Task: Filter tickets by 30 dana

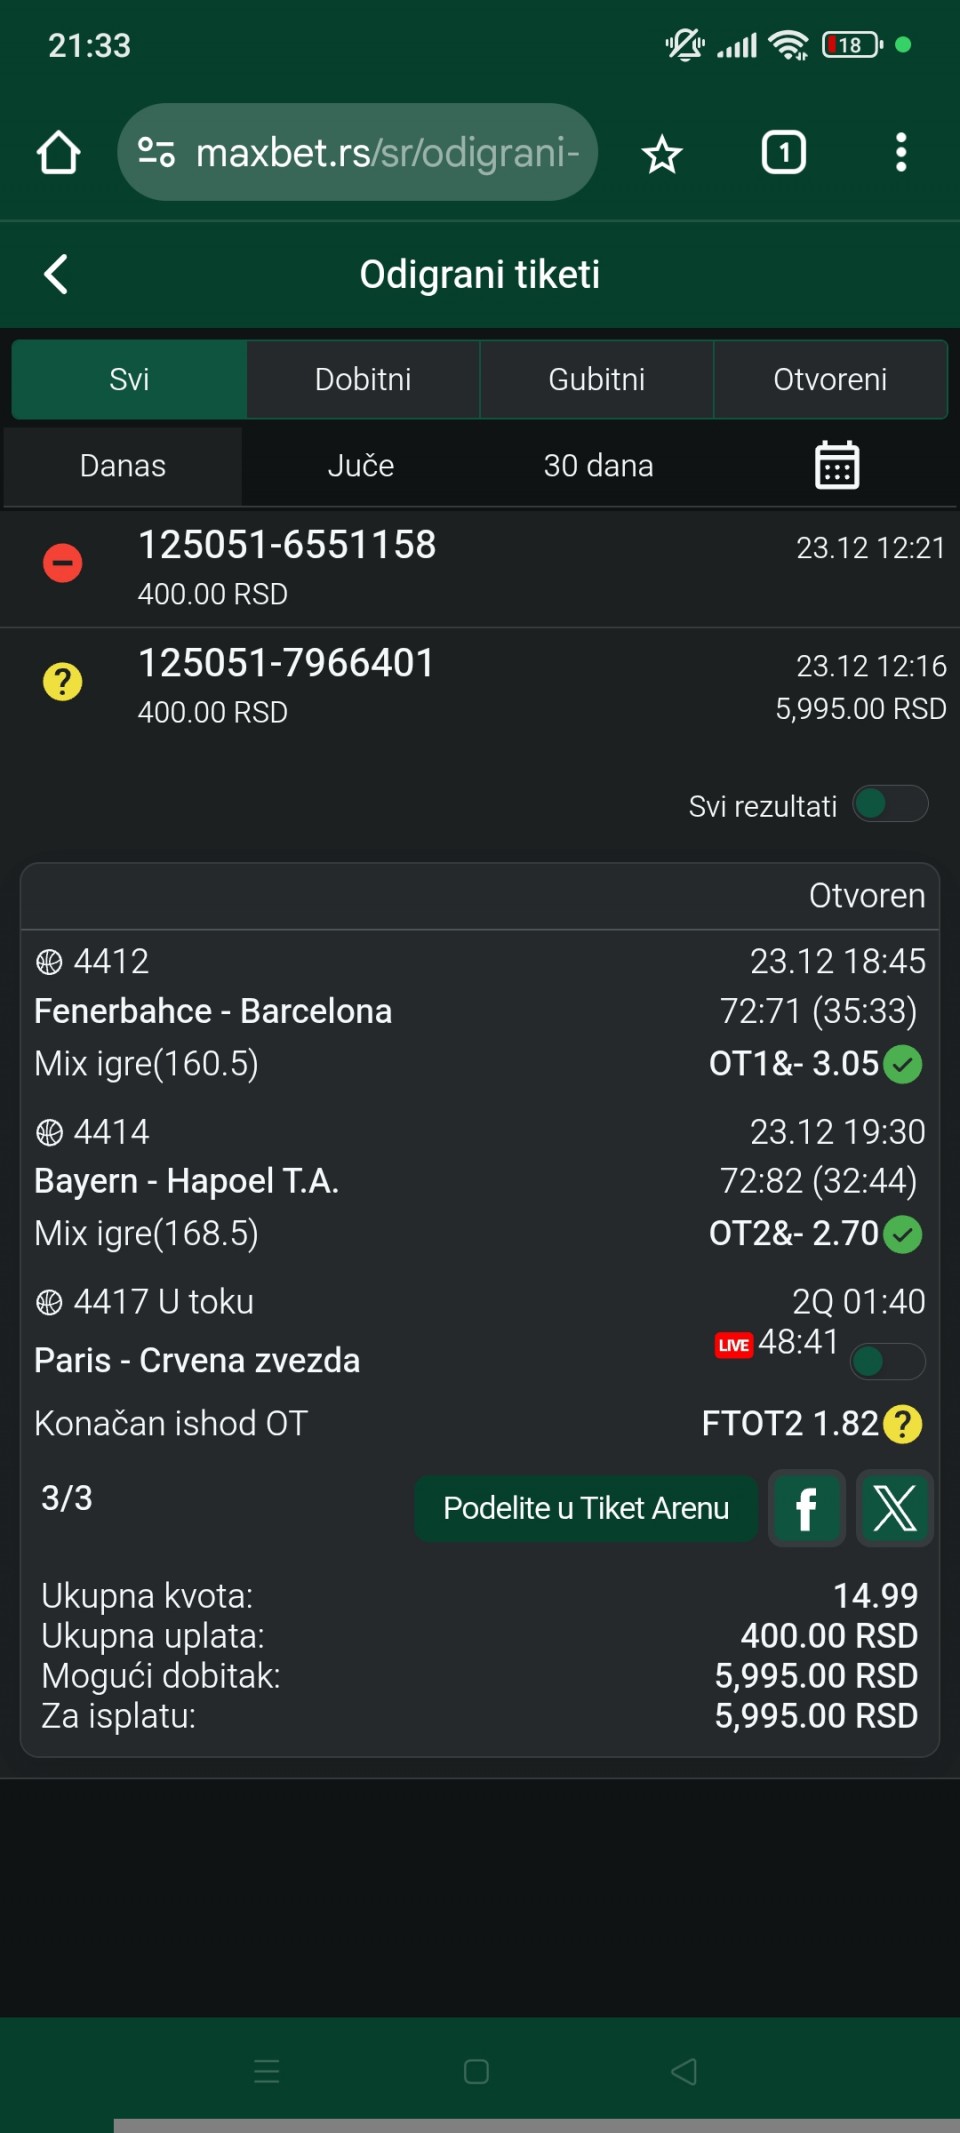Action: click(x=598, y=466)
